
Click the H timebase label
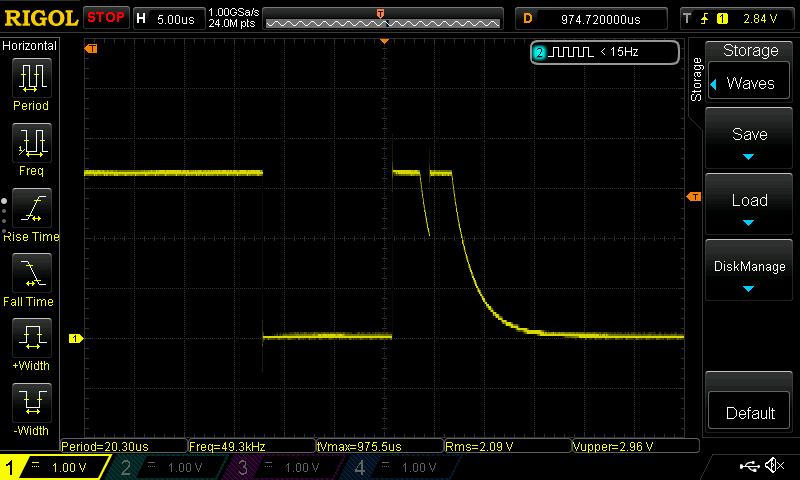pyautogui.click(x=141, y=19)
